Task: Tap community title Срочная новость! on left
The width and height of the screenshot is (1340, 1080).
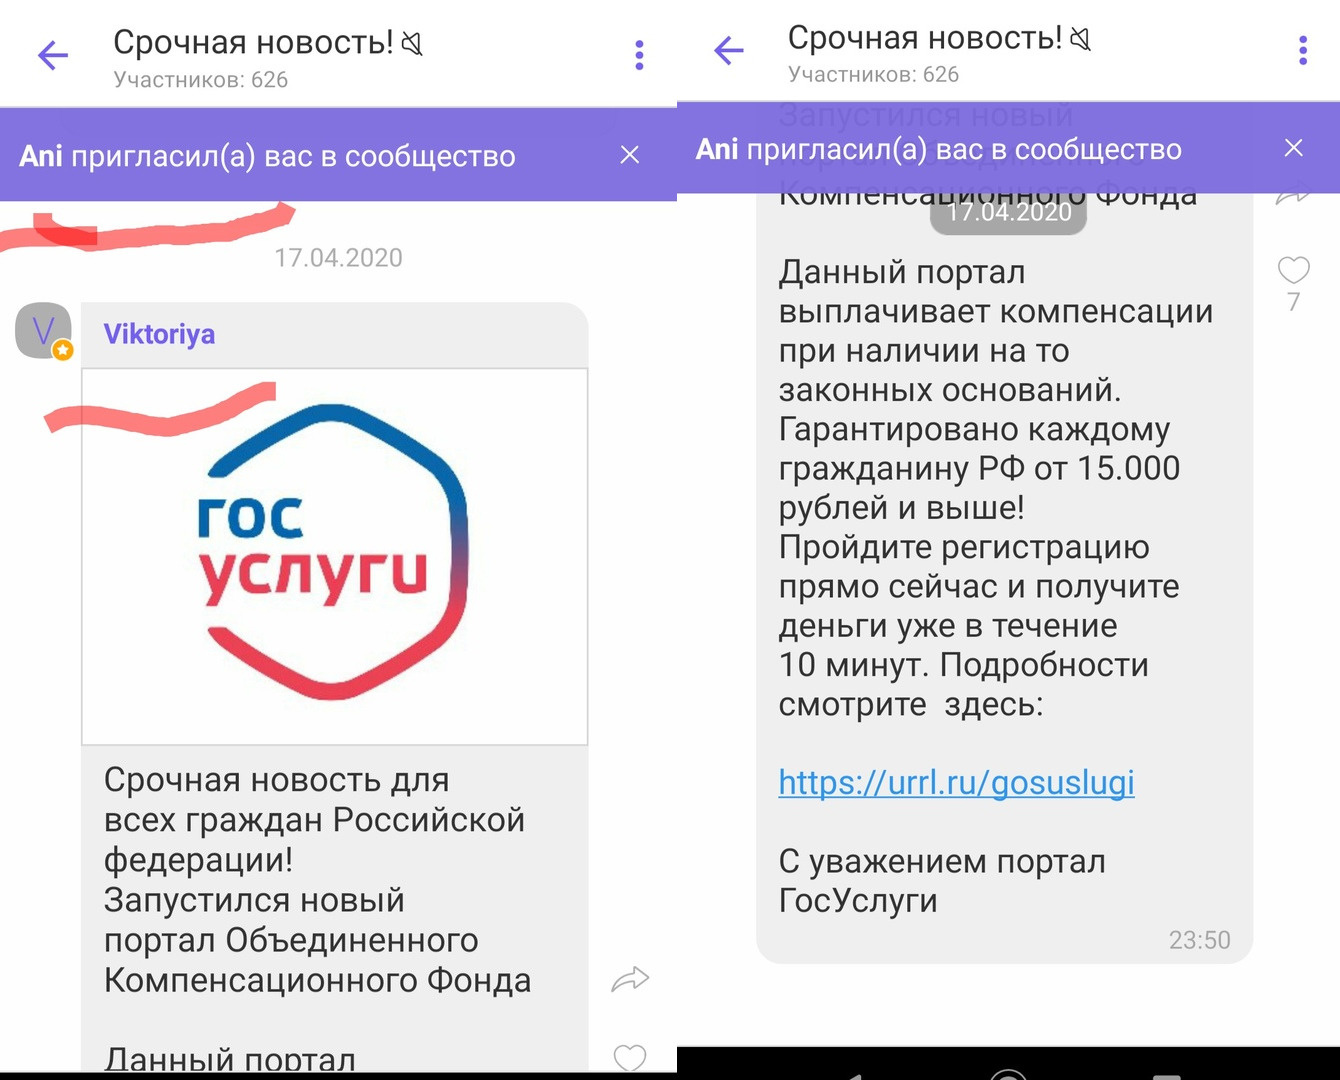Action: (x=253, y=43)
